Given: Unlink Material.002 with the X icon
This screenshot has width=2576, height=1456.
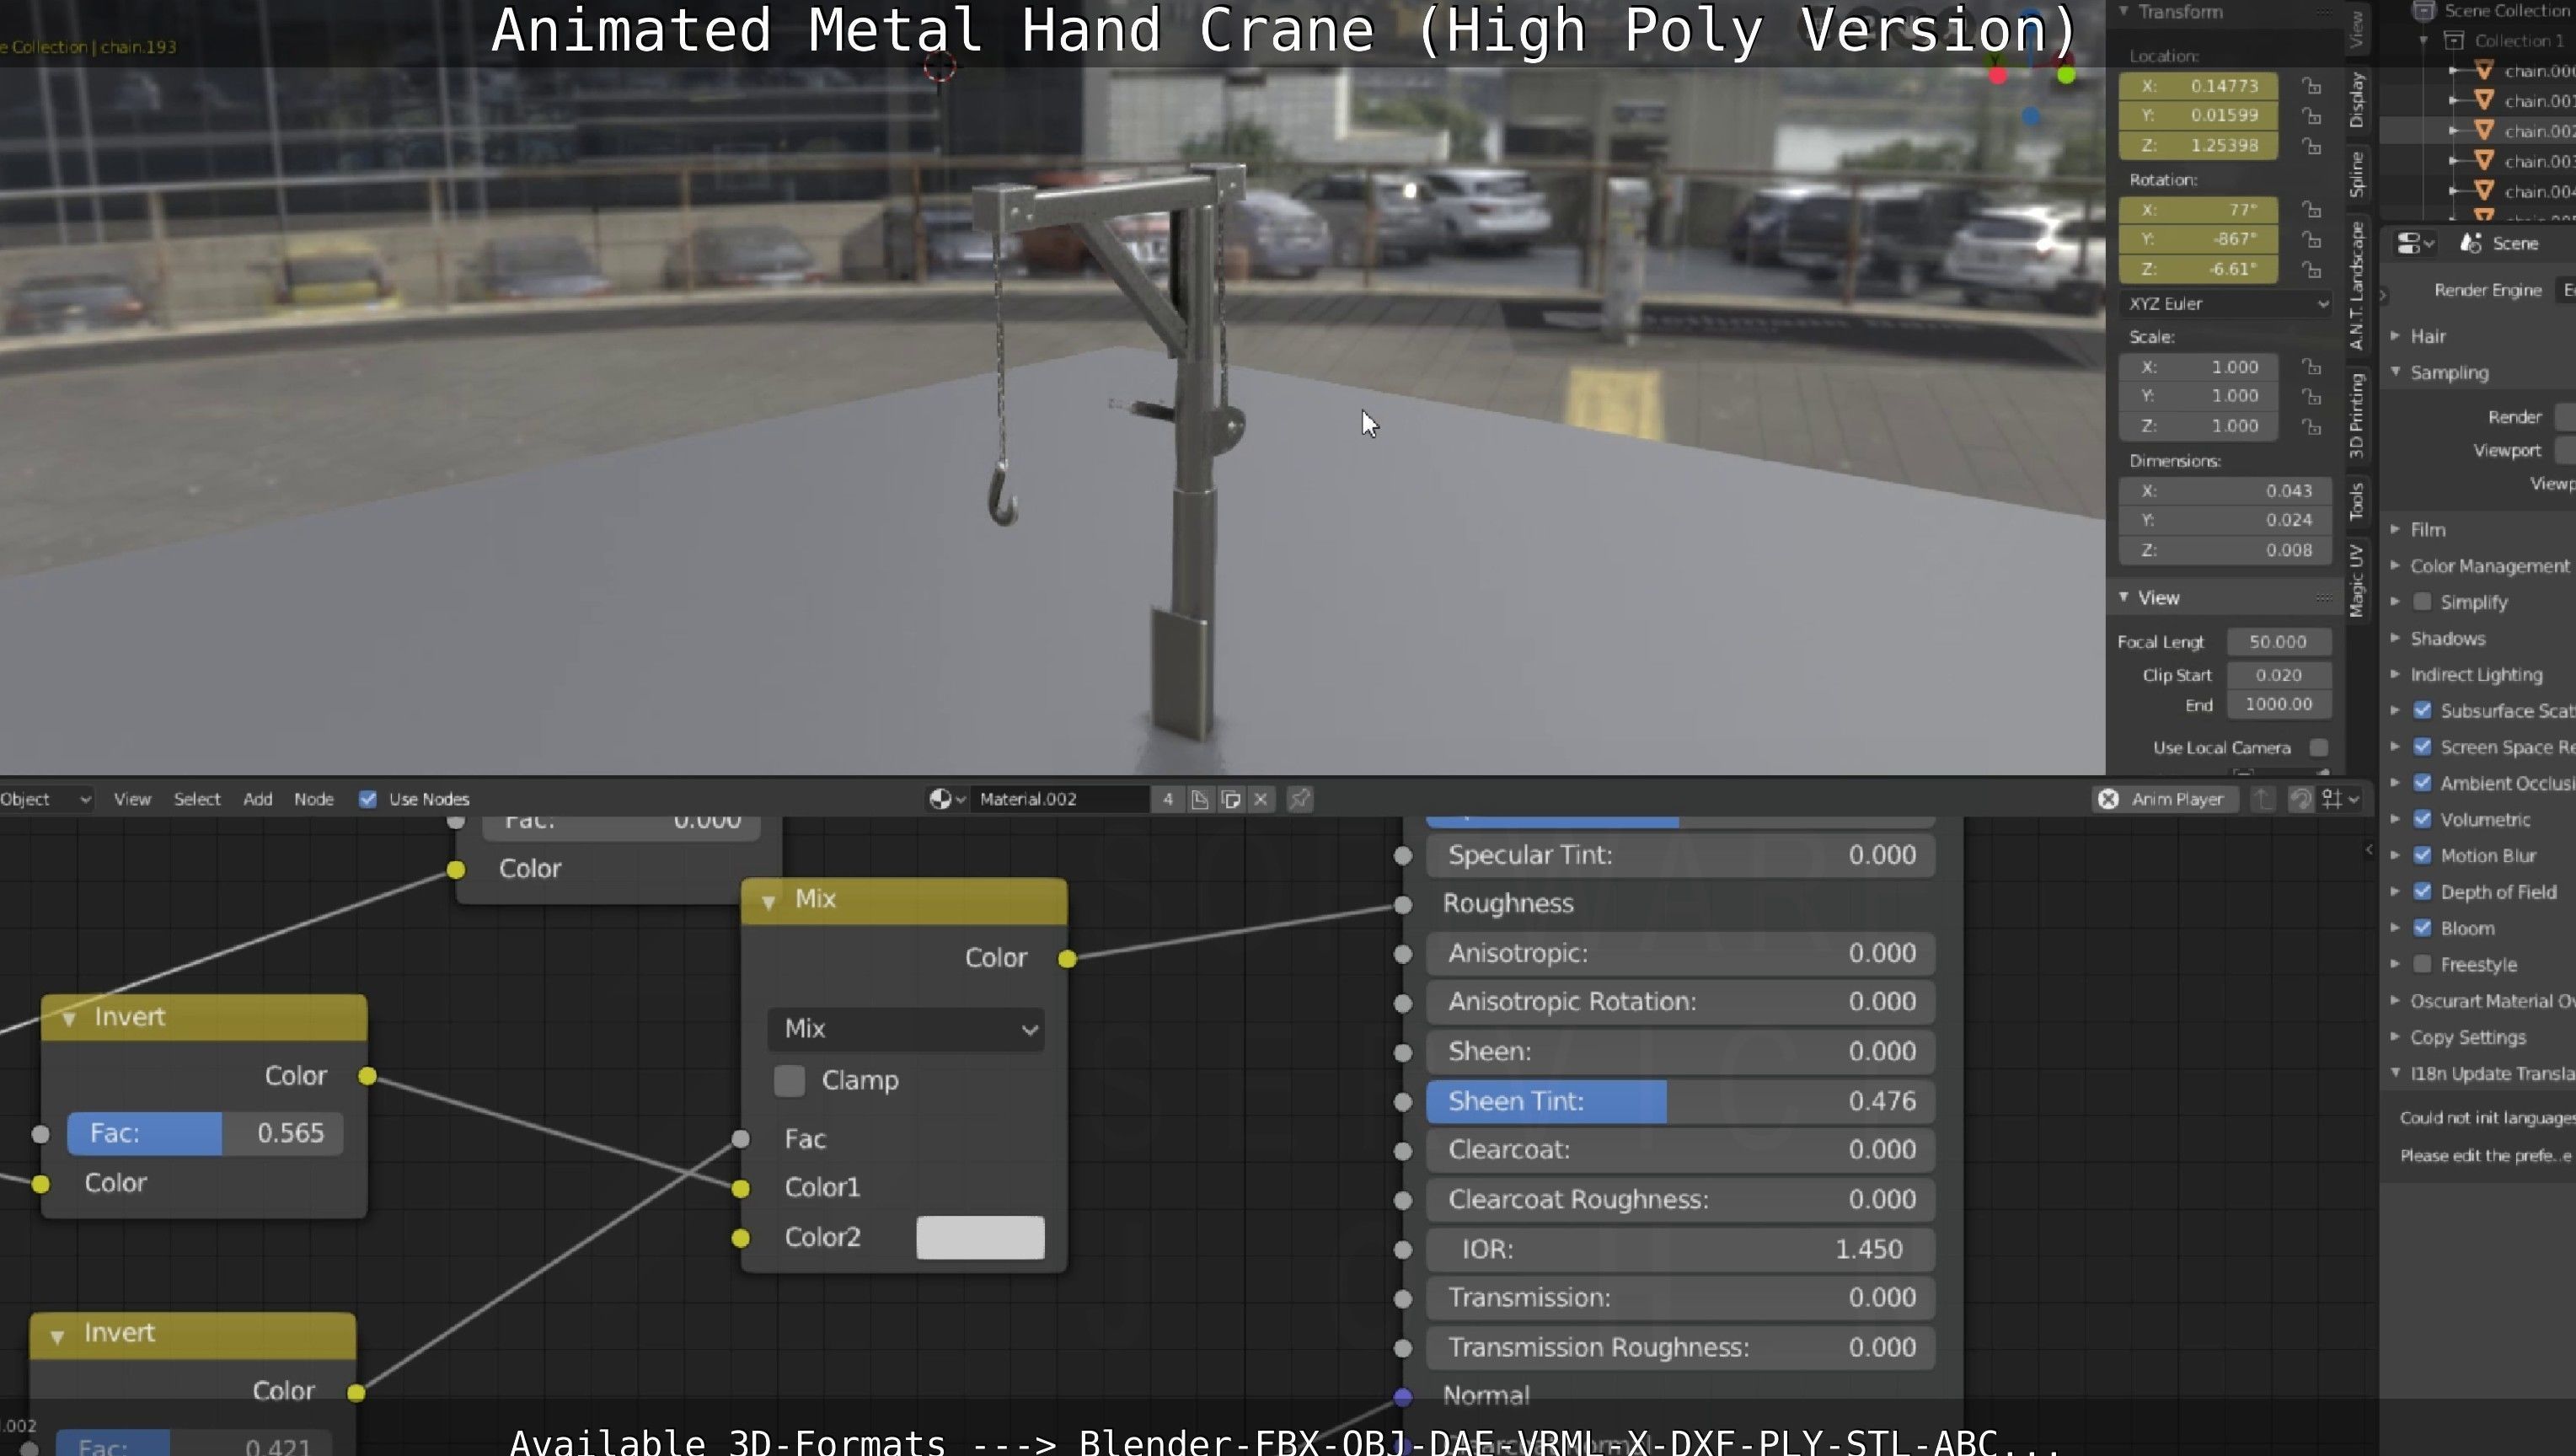Looking at the screenshot, I should tap(1261, 799).
